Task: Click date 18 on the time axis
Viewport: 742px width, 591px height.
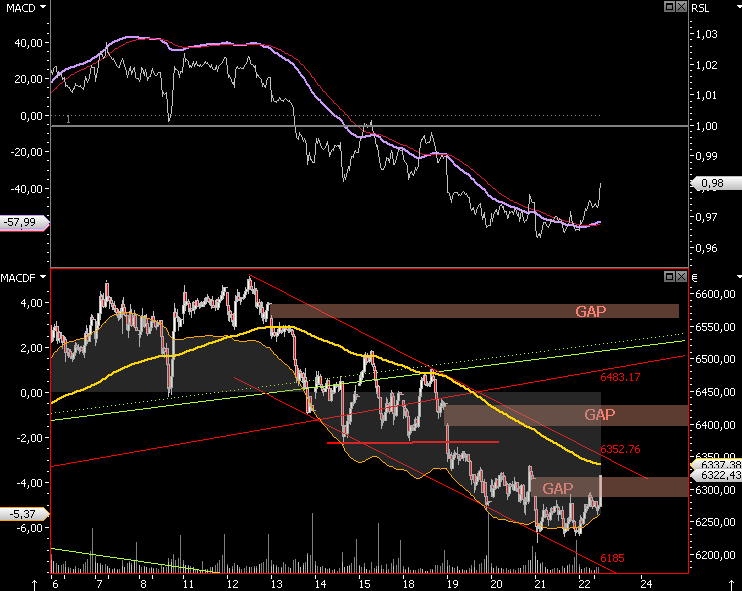Action: click(408, 584)
